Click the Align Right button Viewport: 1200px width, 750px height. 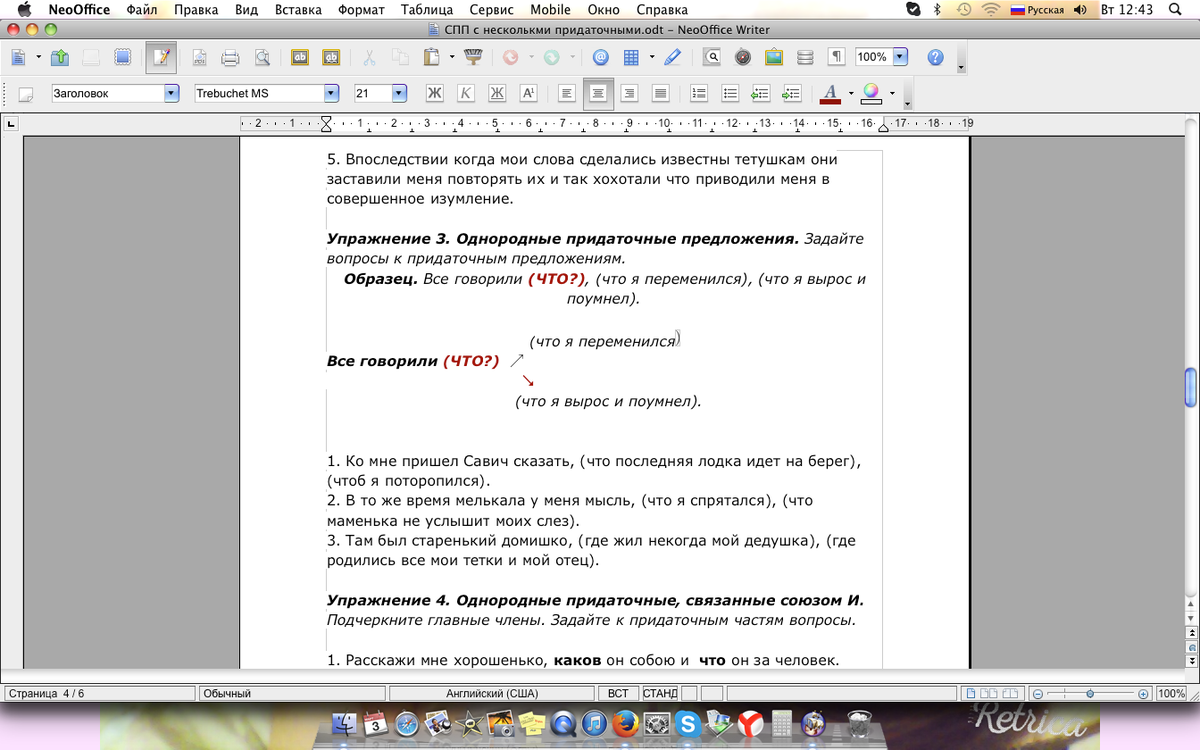click(629, 93)
